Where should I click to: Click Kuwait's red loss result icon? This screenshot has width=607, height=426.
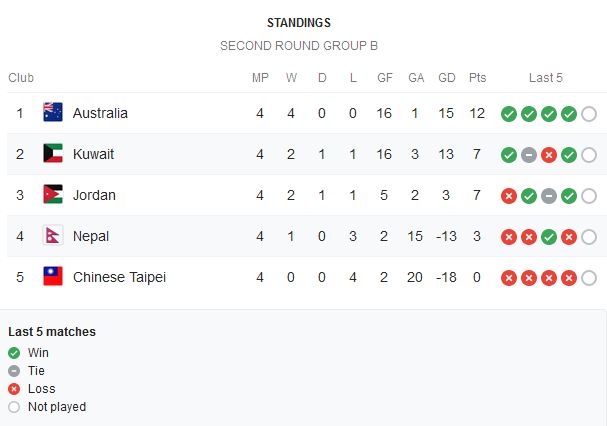(x=549, y=155)
